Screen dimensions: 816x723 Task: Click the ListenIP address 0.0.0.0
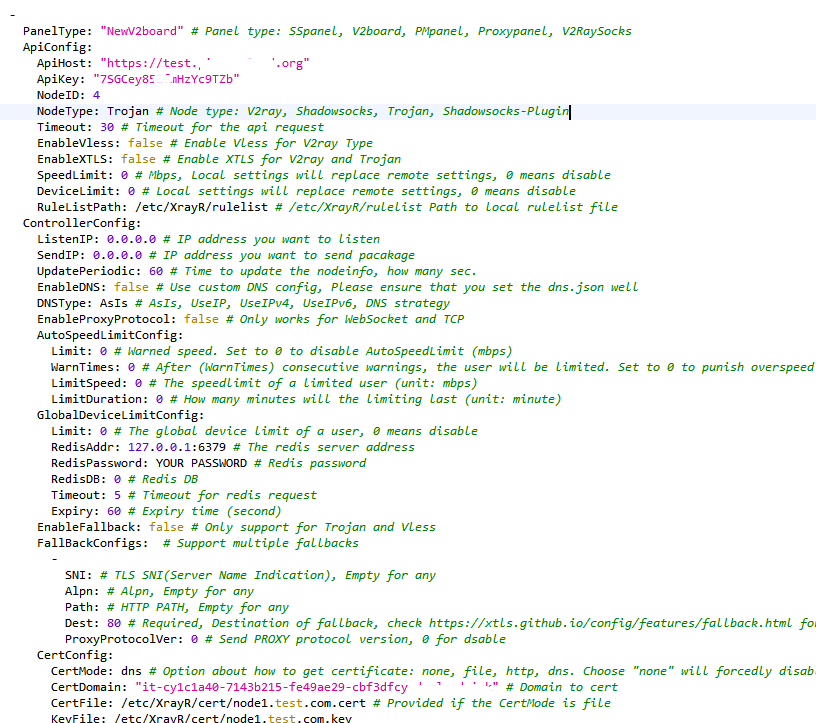128,238
